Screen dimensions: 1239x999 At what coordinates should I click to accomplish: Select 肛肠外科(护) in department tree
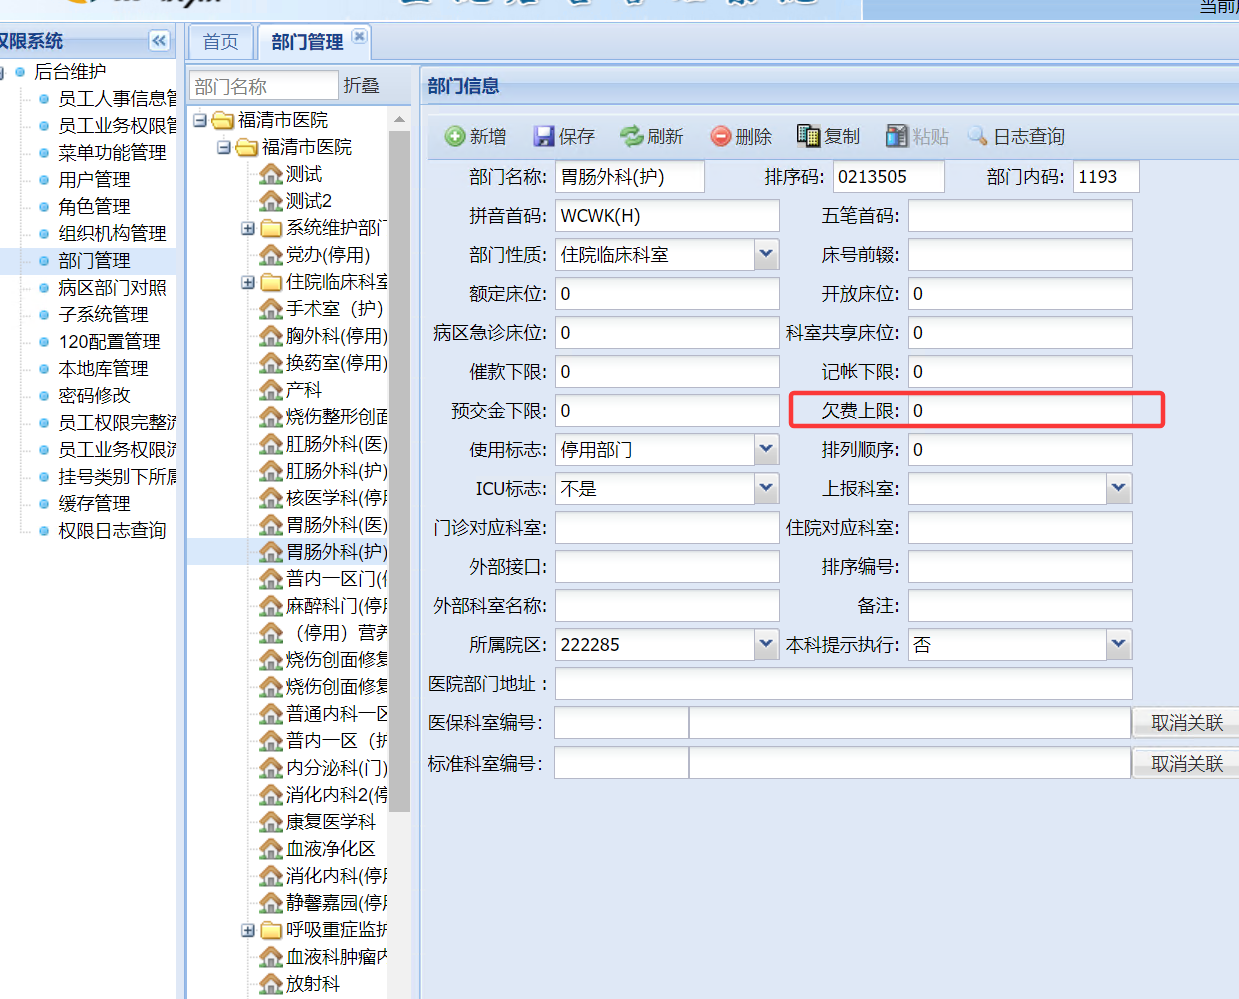point(336,471)
